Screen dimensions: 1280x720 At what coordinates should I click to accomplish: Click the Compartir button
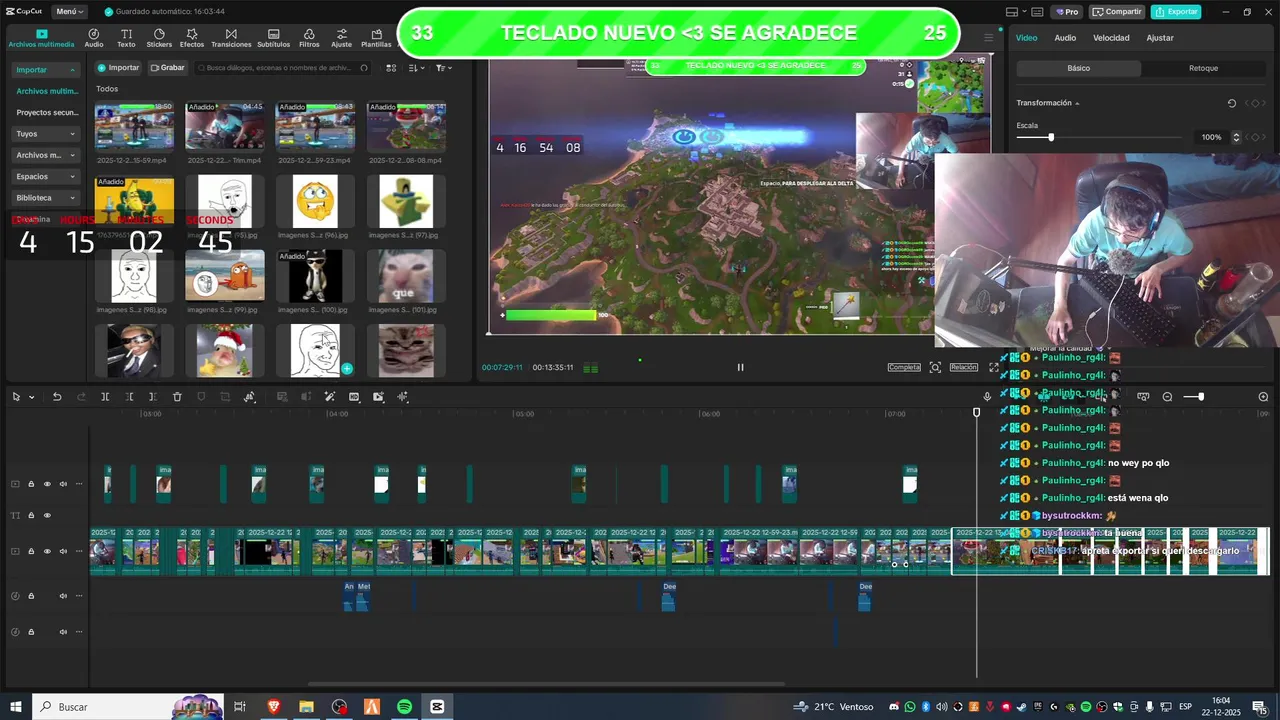[x=1117, y=12]
